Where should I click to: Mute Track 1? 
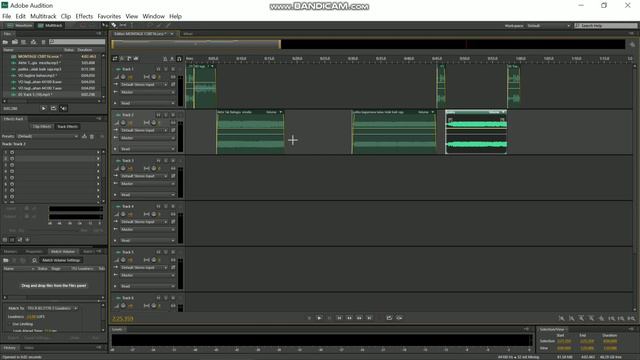tap(158, 69)
